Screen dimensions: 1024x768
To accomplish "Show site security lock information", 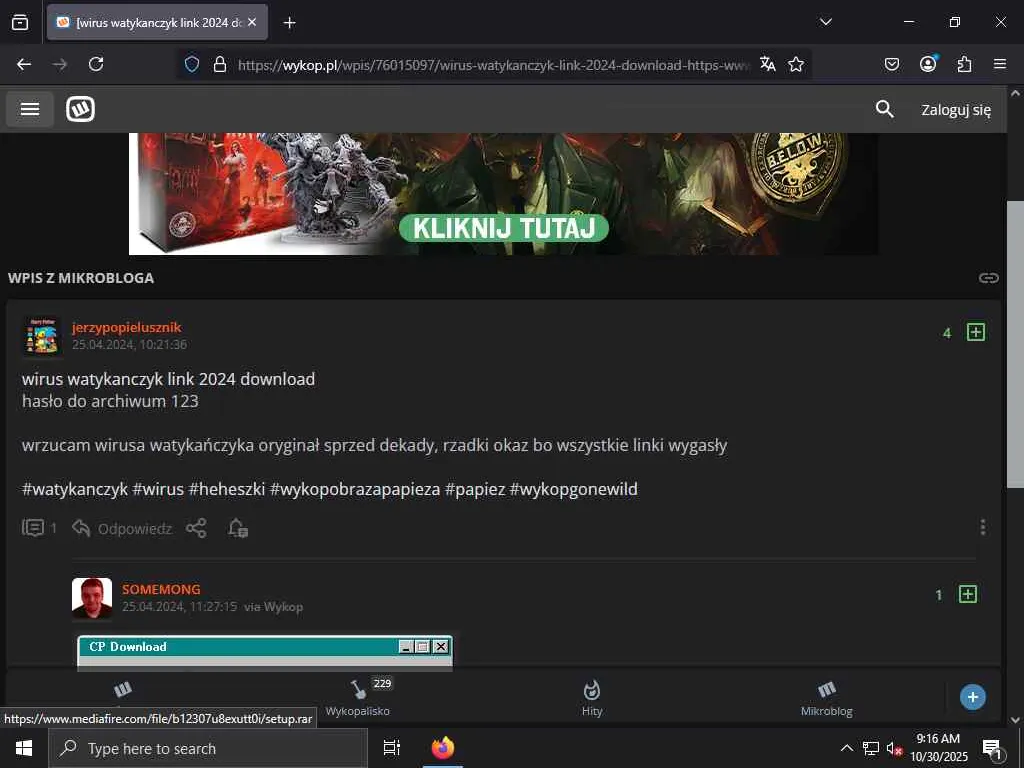I will point(220,64).
